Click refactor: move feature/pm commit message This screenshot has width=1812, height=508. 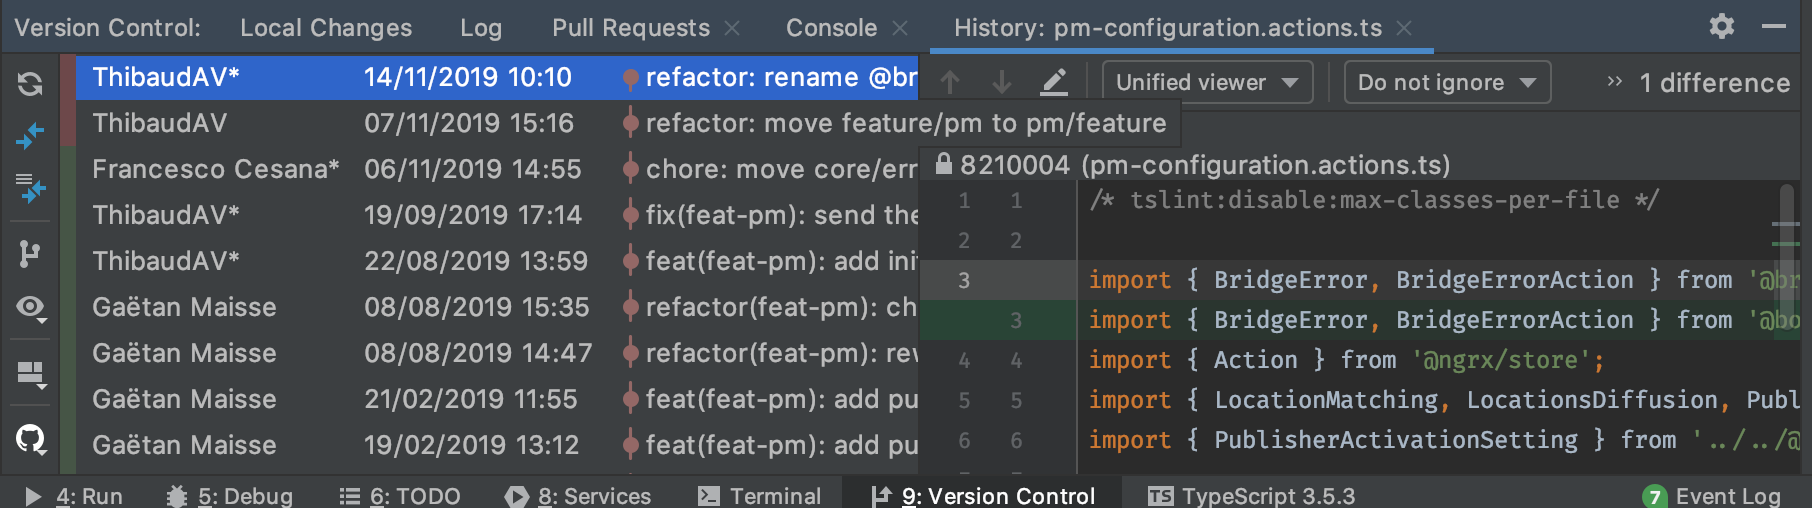tap(906, 123)
